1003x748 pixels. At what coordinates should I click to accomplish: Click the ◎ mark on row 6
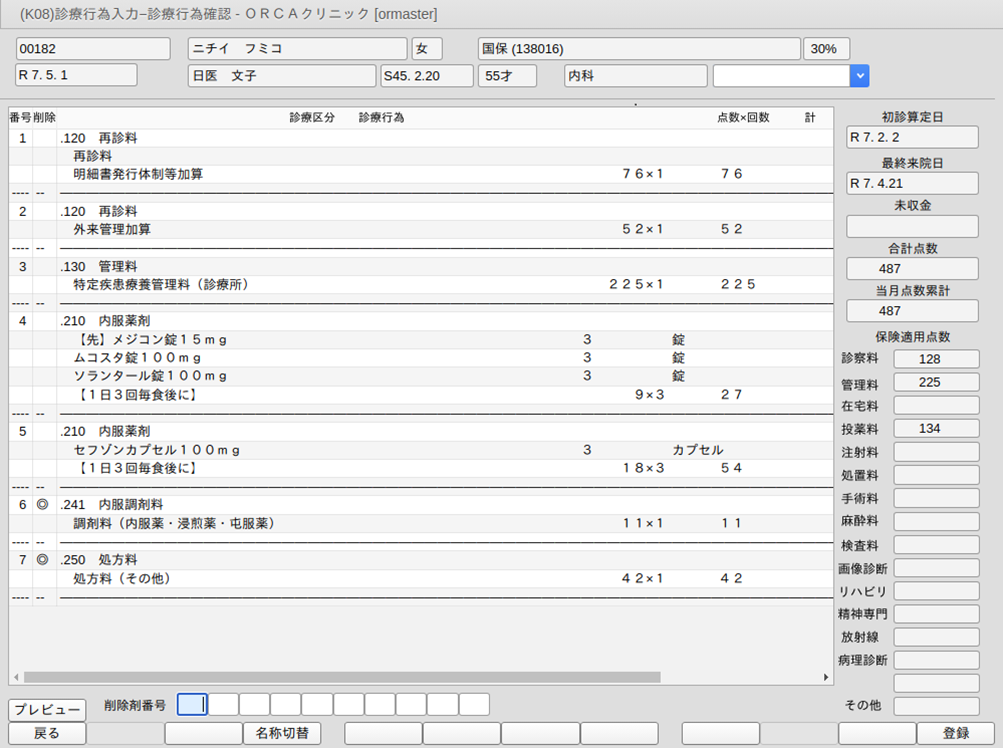pyautogui.click(x=42, y=504)
